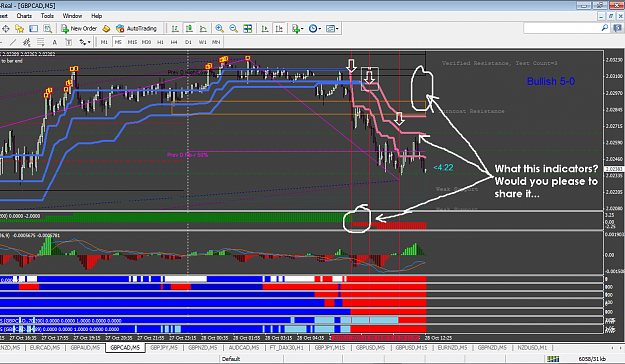Viewport: 625px width, 364px height.
Task: Zoom in on the chart
Action: (x=219, y=29)
